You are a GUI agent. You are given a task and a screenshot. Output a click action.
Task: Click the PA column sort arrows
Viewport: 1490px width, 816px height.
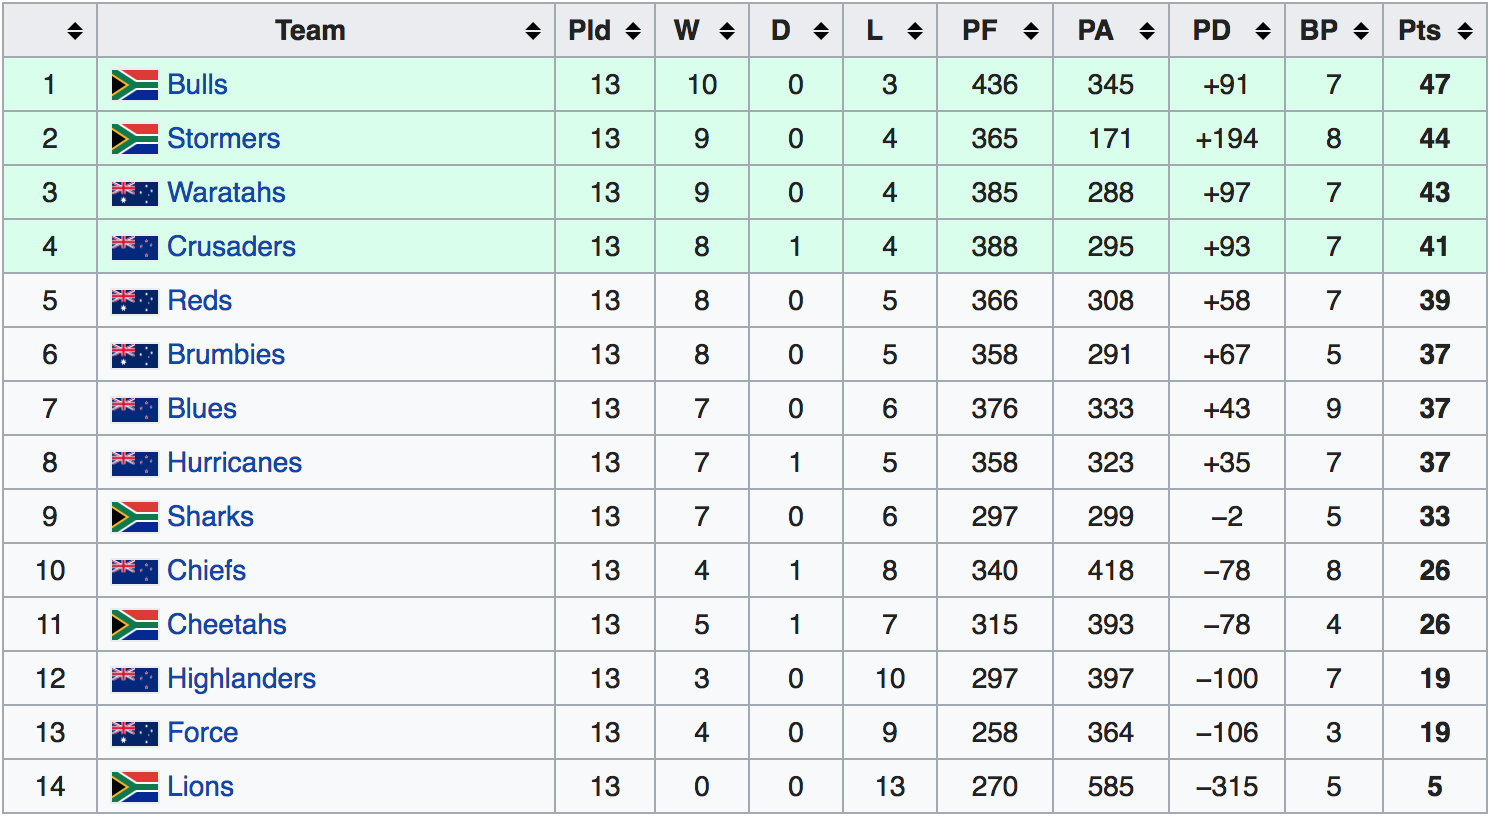[1147, 31]
